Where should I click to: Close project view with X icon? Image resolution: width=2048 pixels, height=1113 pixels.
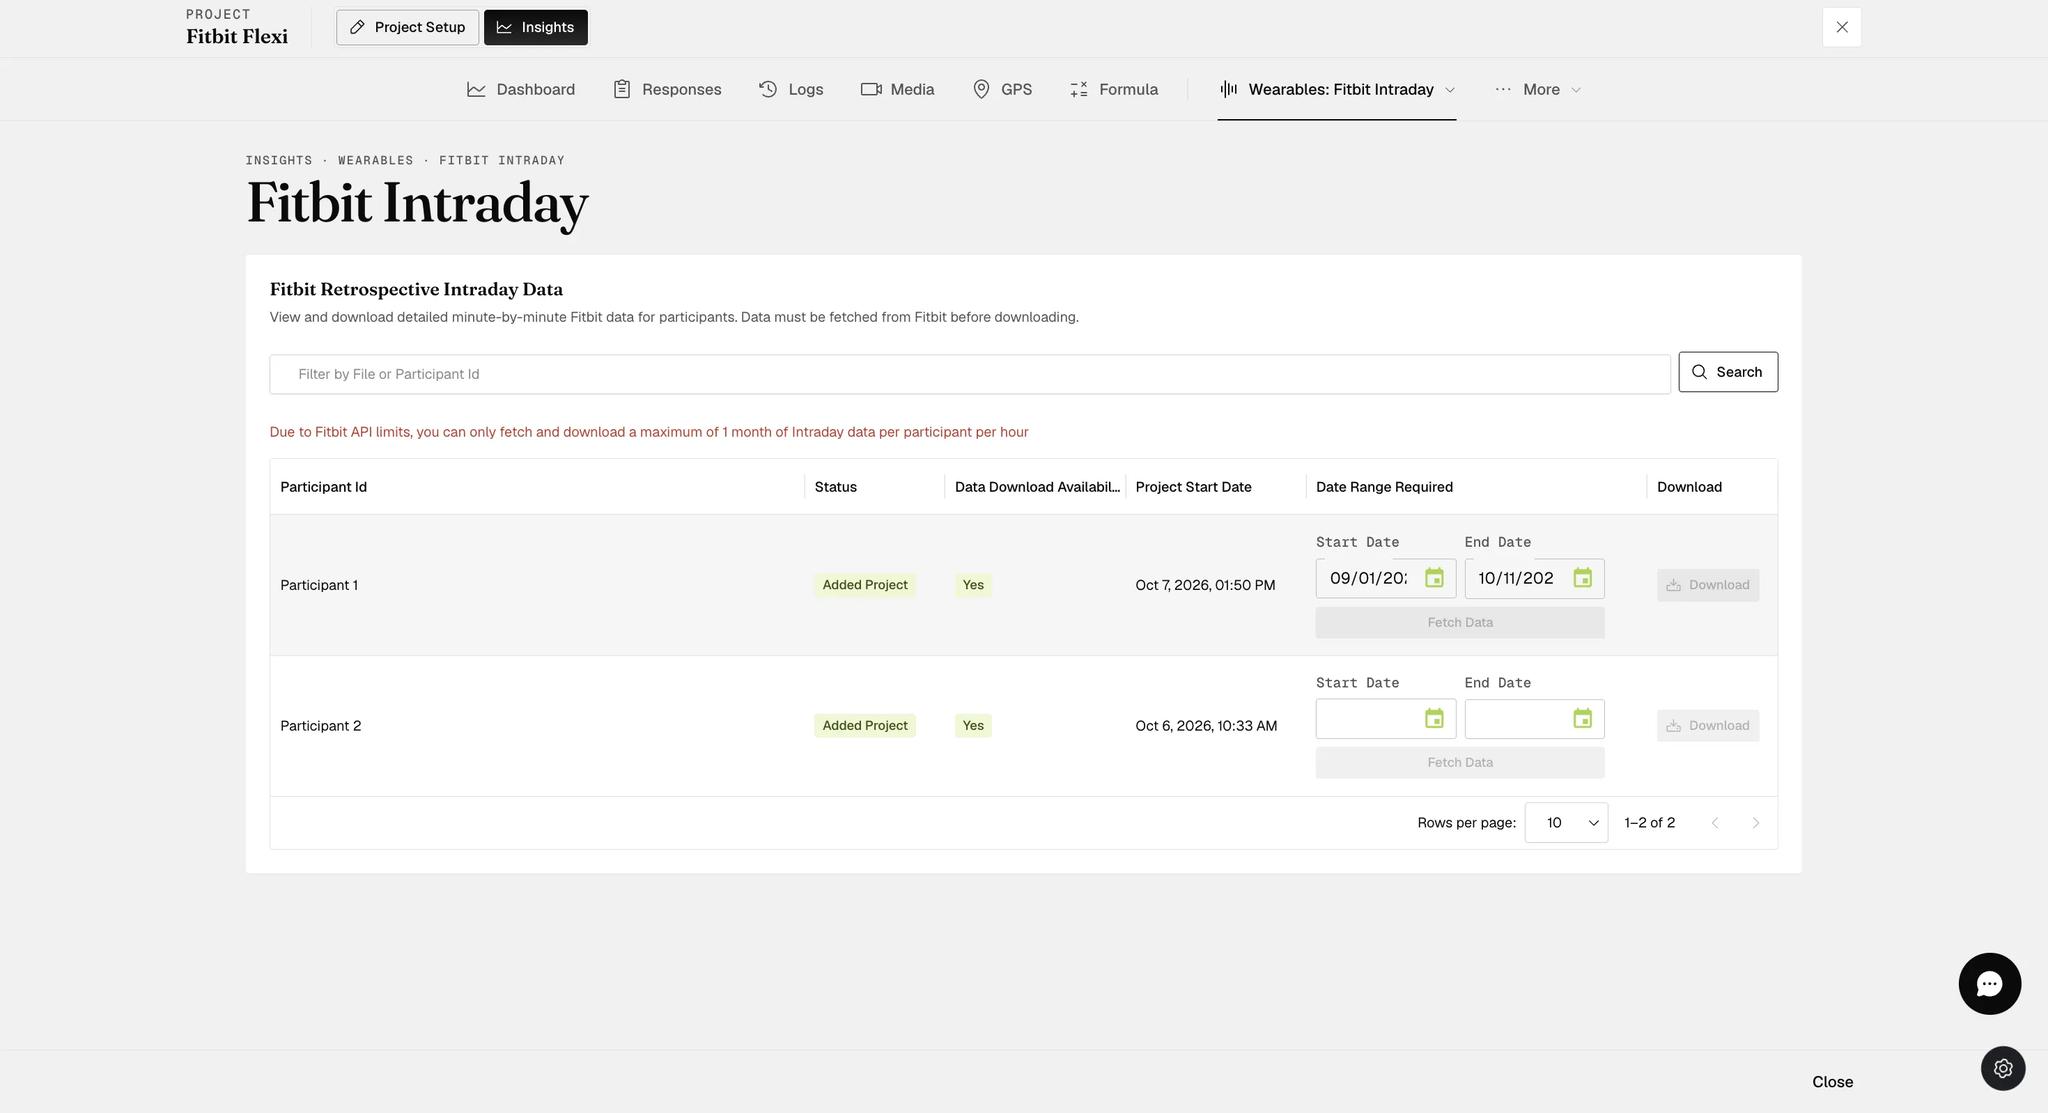click(1842, 27)
